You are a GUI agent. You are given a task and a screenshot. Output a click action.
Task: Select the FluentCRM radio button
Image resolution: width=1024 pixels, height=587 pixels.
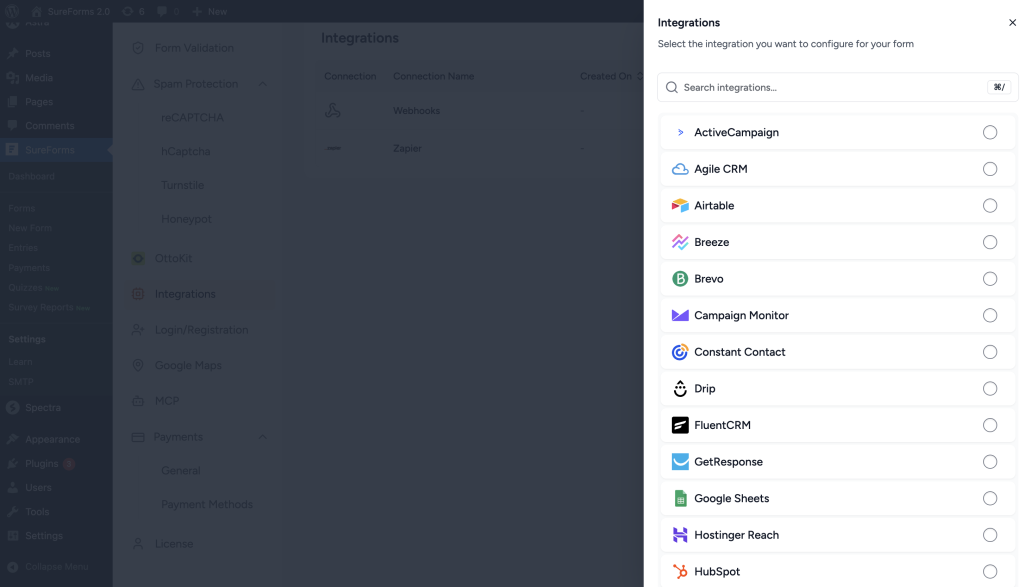pyautogui.click(x=990, y=425)
